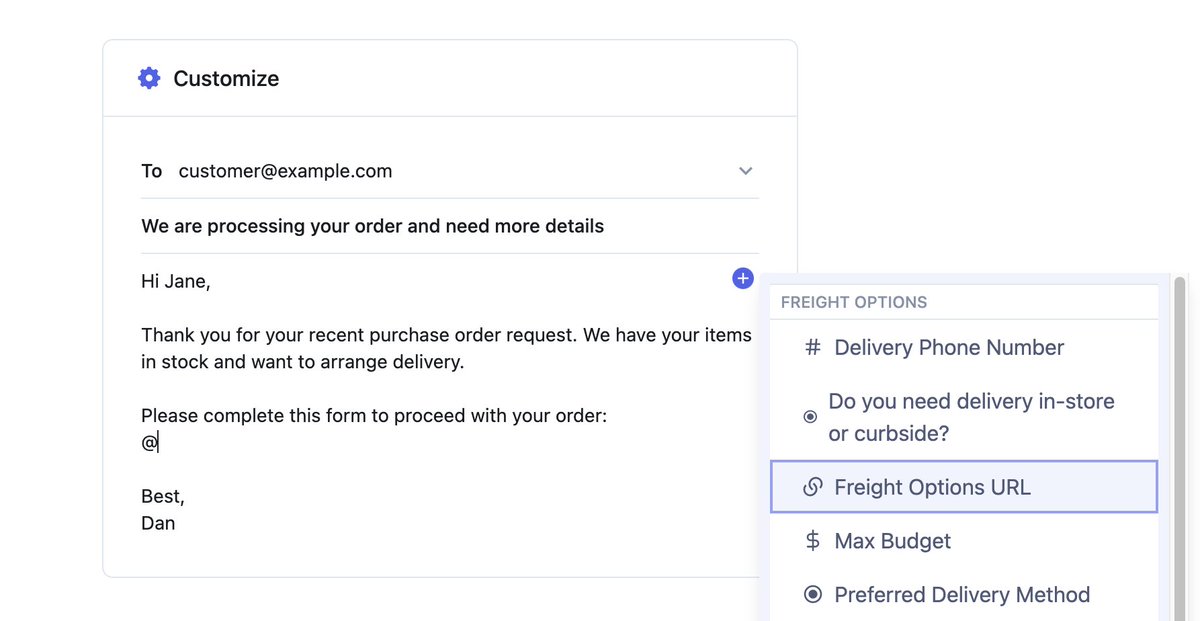Viewport: 1200px width, 621px height.
Task: Choose Preferred Delivery Method option
Action: coord(961,595)
